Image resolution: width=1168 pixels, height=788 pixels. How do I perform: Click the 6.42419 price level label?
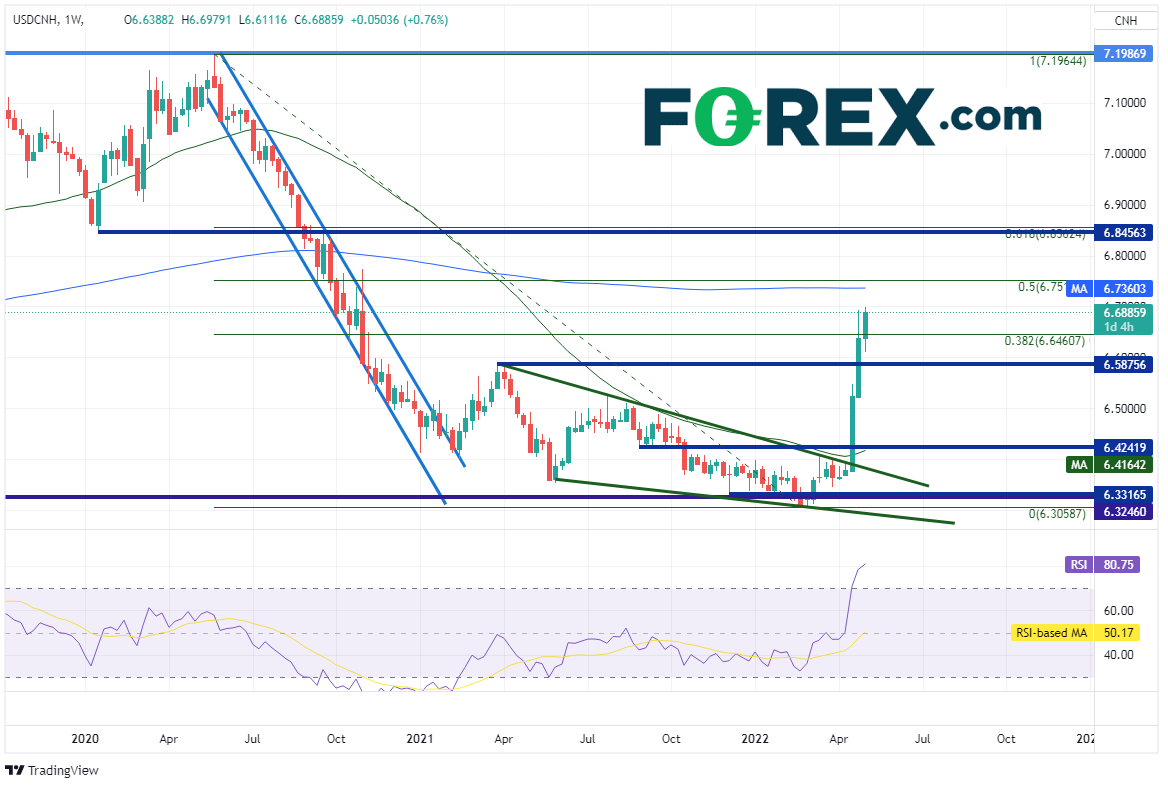tap(1125, 447)
